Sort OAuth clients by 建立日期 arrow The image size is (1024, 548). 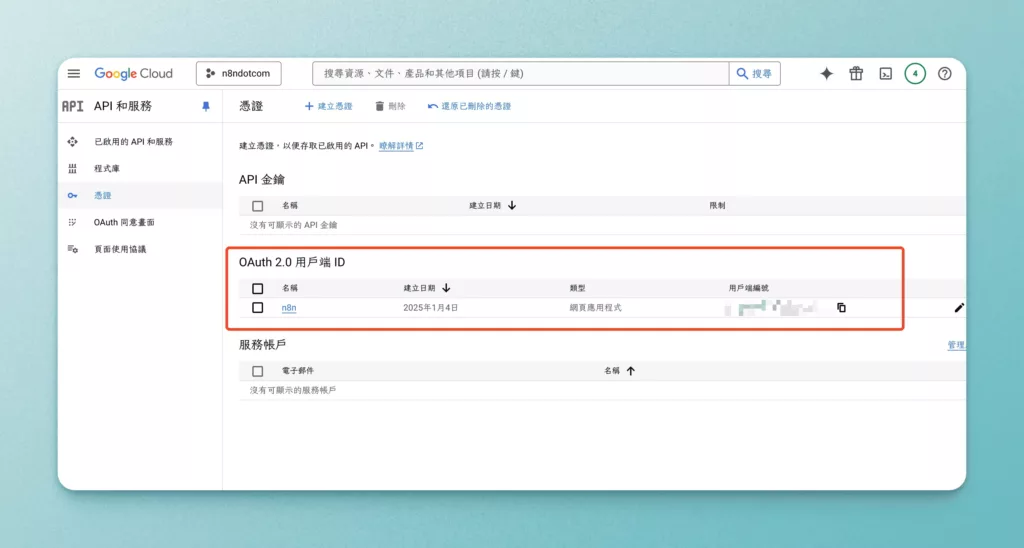point(446,288)
